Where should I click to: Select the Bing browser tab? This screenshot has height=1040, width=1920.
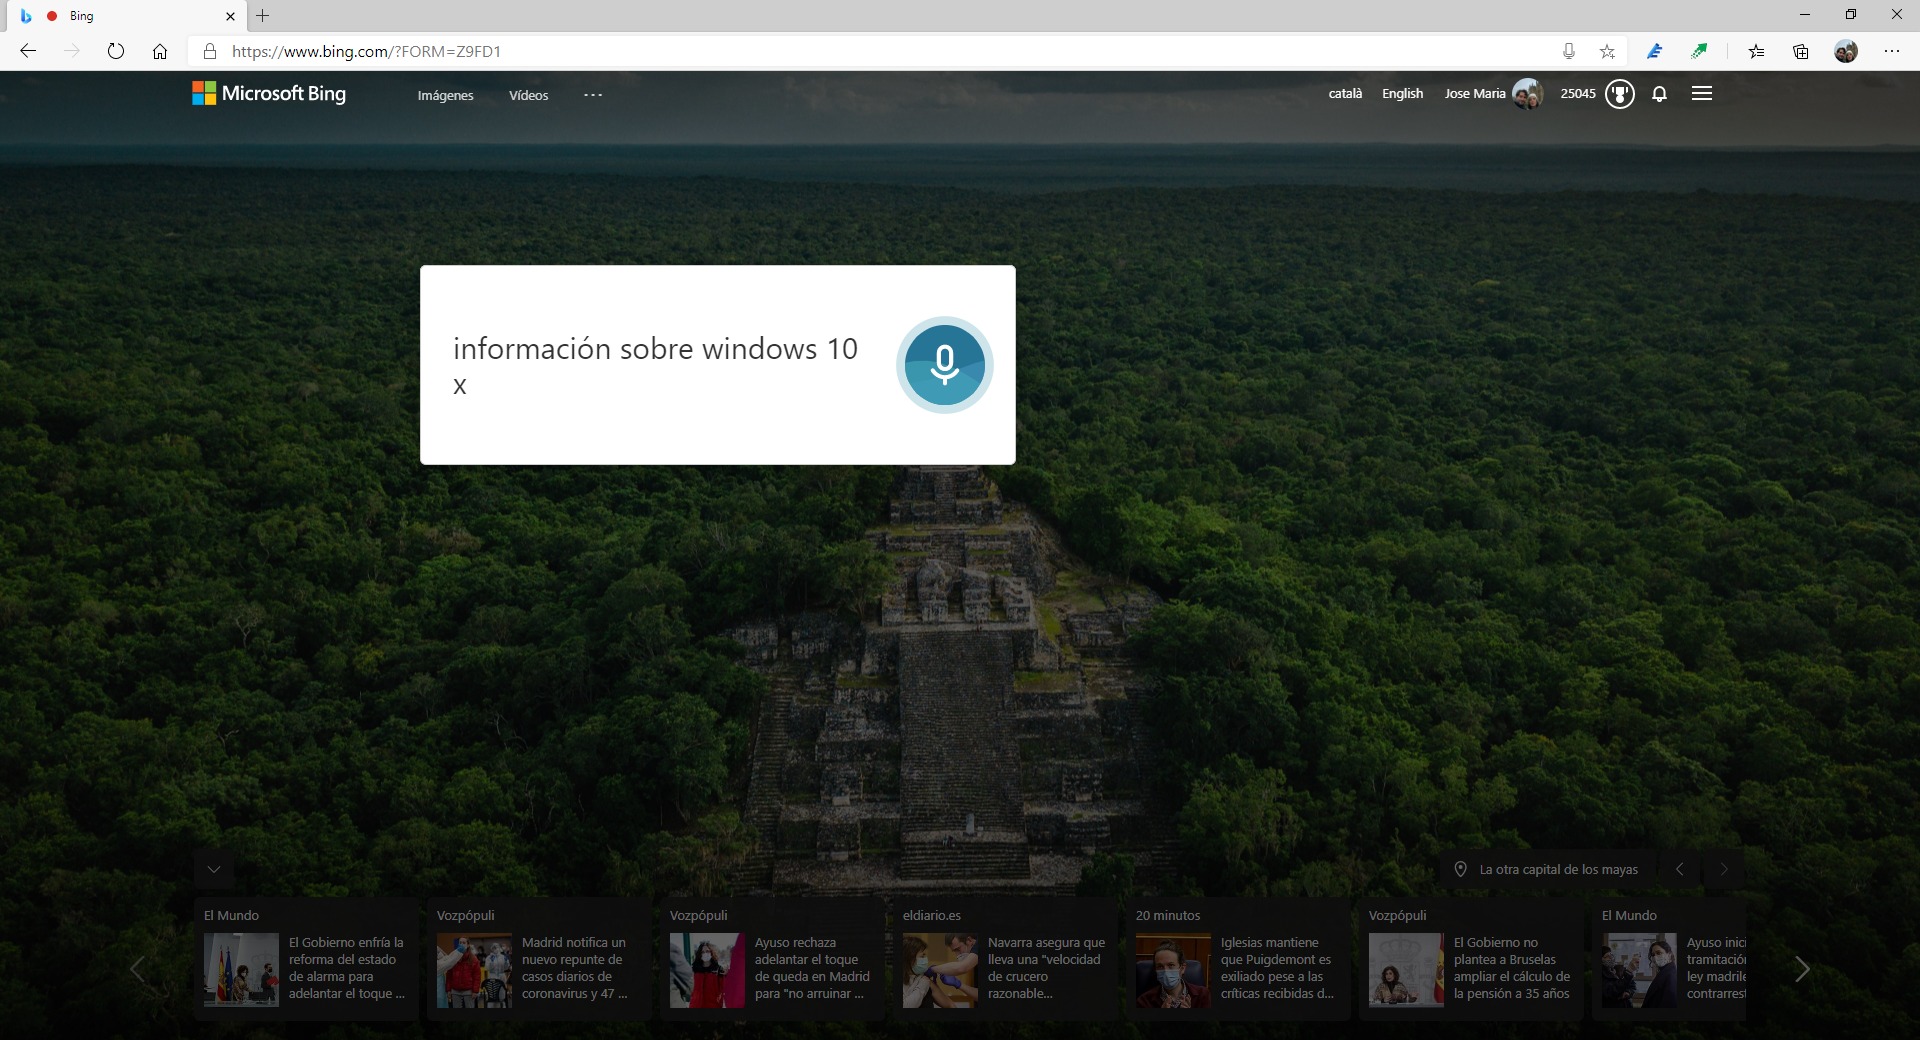[x=126, y=16]
